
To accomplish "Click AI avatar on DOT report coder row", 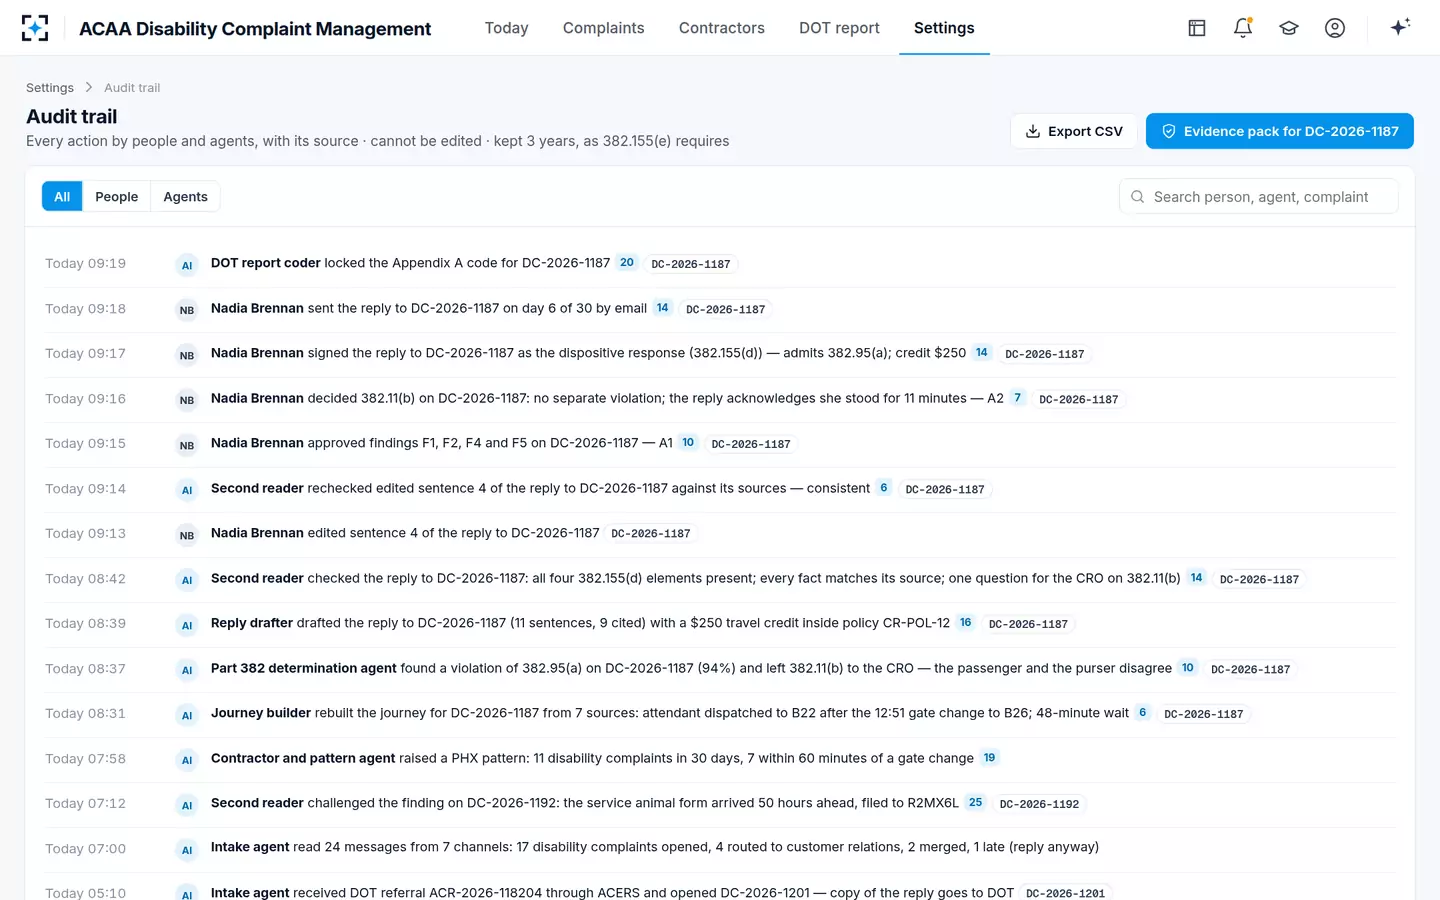I will coord(187,265).
